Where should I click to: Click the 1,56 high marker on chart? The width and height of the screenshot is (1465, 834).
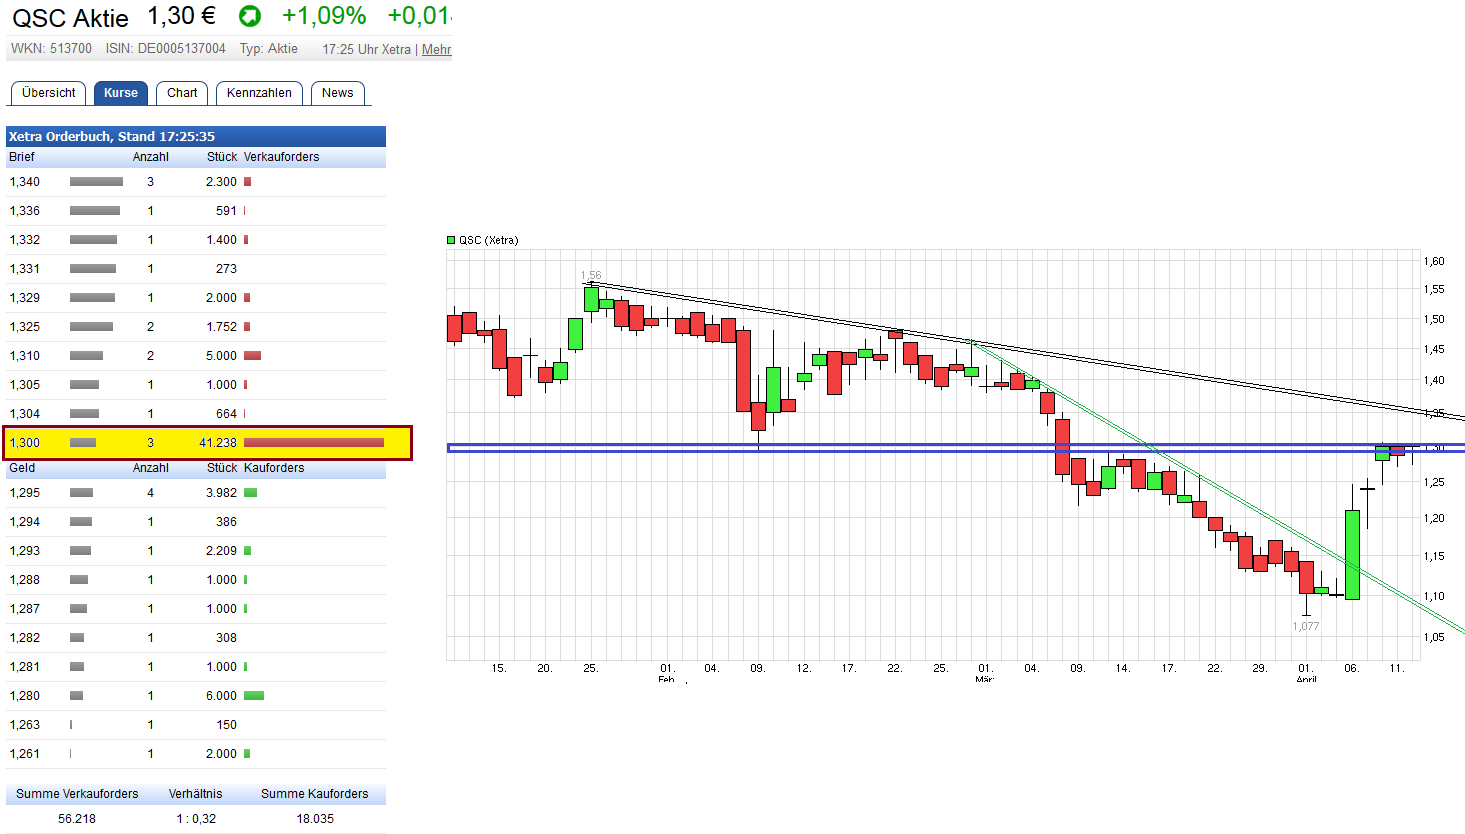[x=591, y=275]
